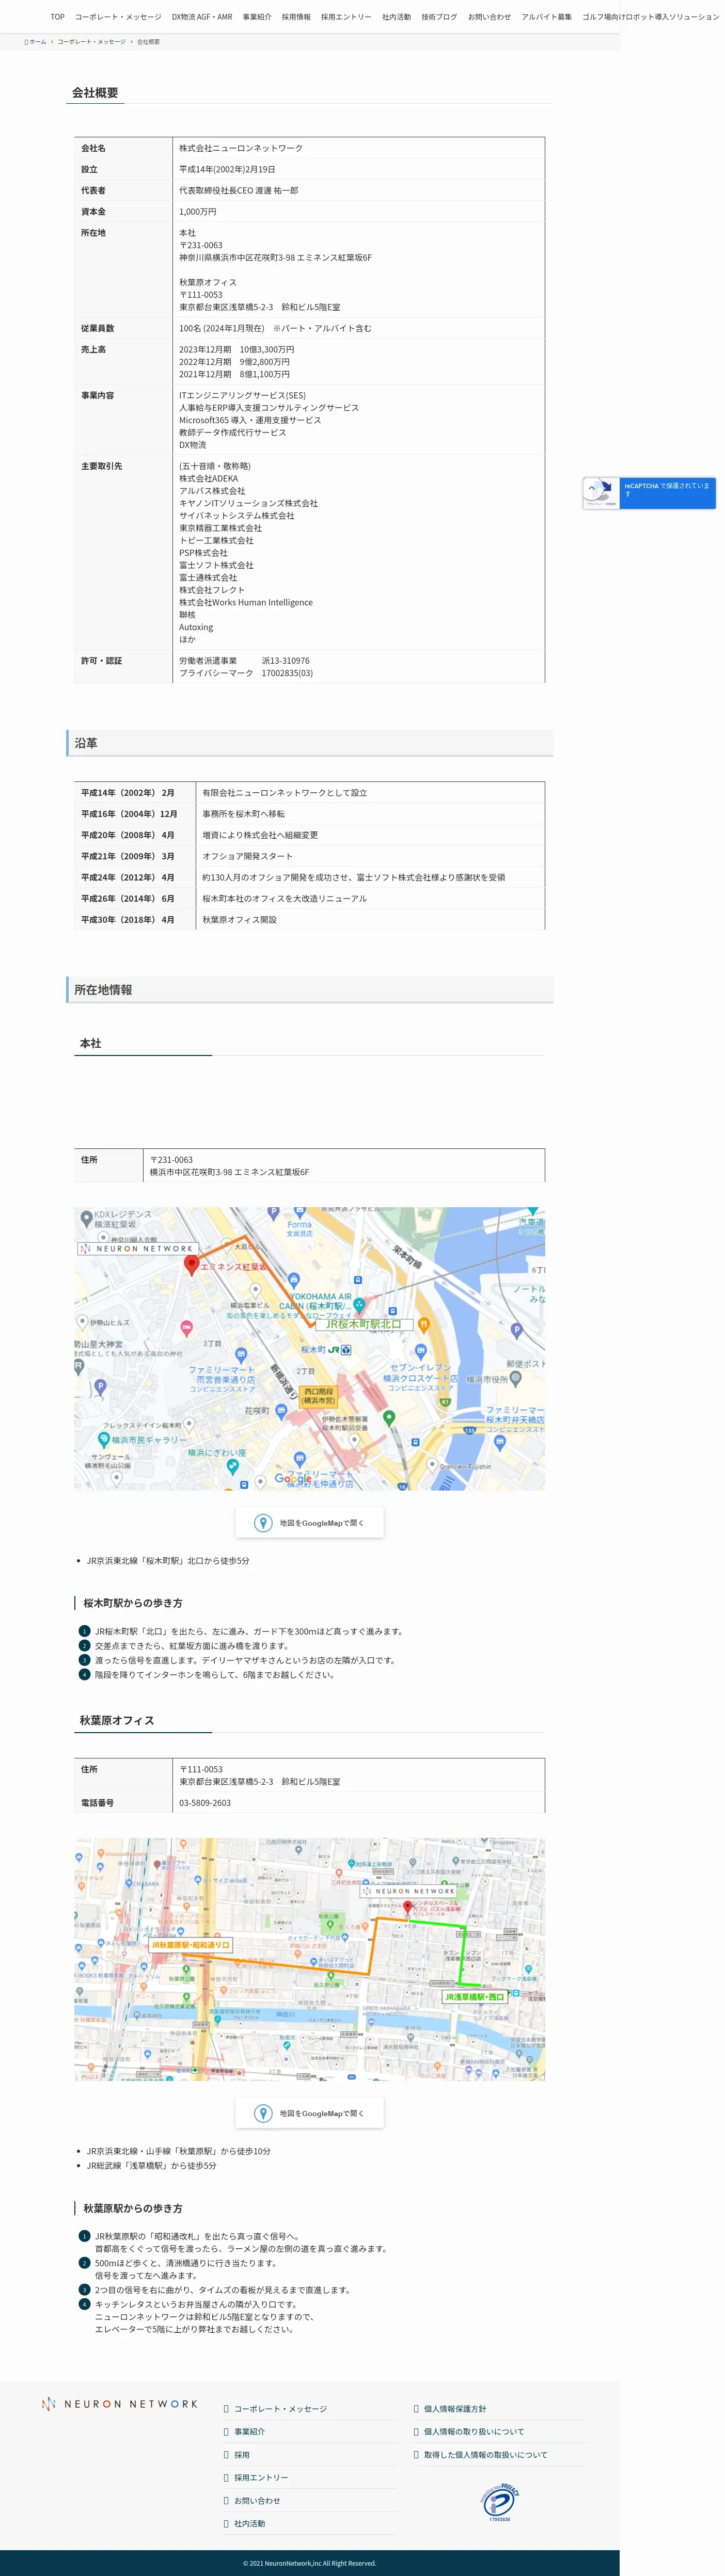Open DX物流 AGF・AMR in the top navigation
Viewport: 725px width, 2576px height.
point(202,17)
